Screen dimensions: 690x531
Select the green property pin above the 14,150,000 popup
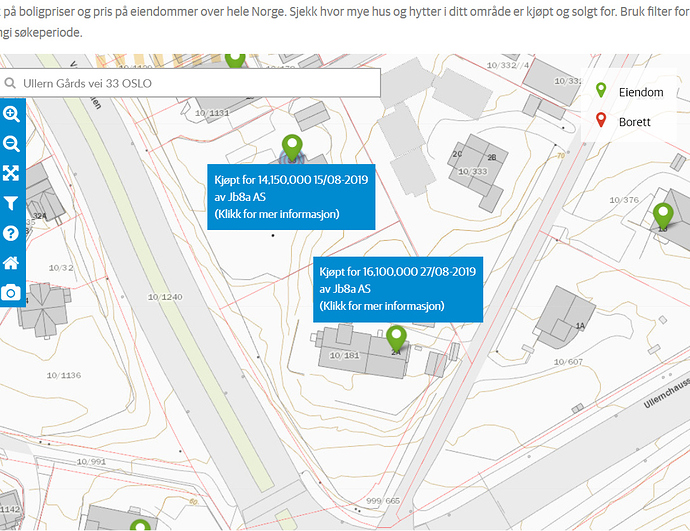click(x=292, y=147)
